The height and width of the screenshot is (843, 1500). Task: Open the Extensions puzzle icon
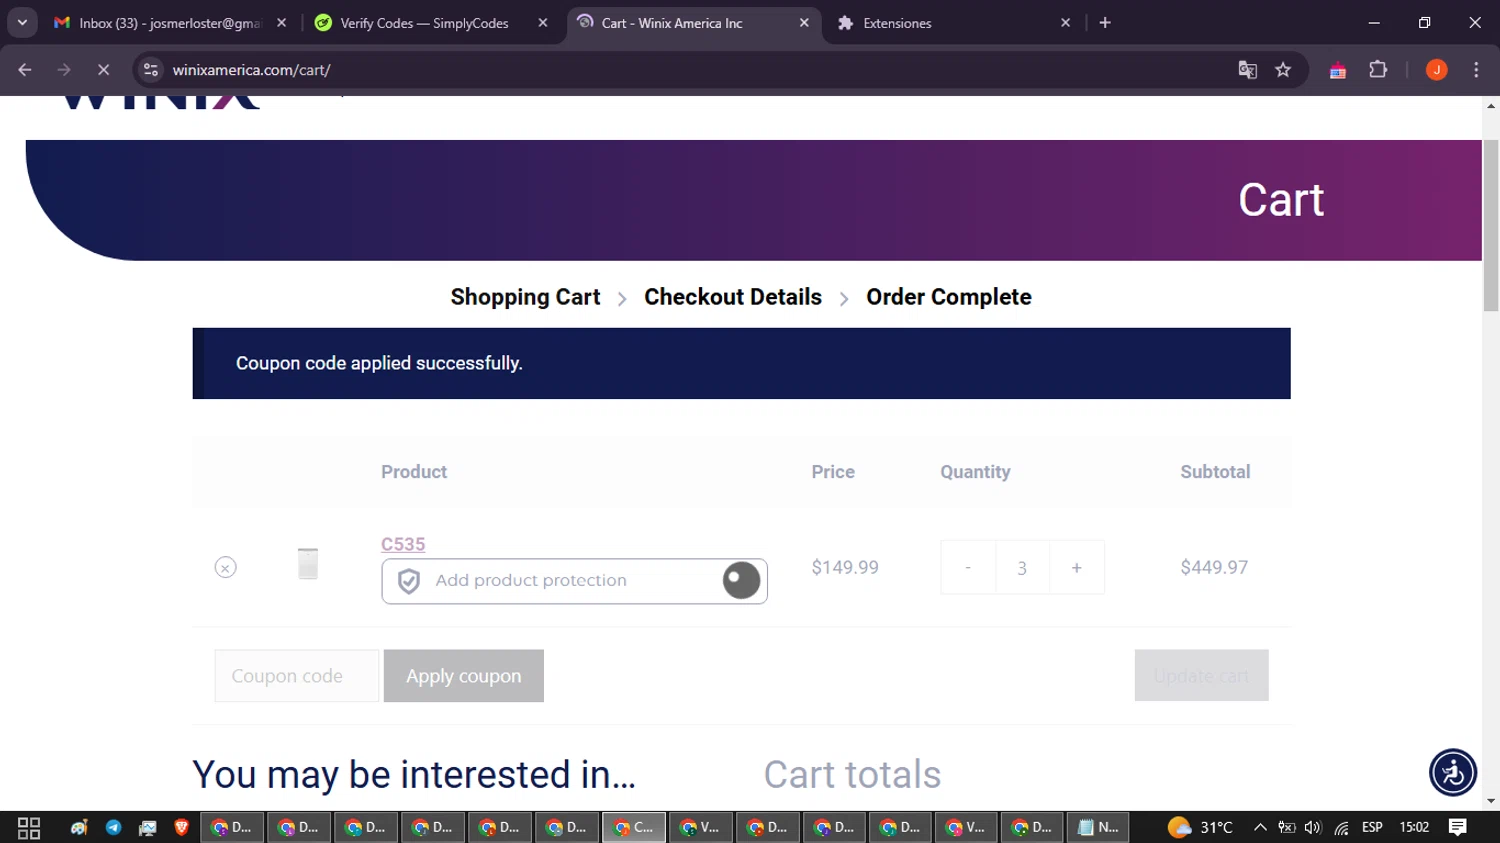point(1378,70)
